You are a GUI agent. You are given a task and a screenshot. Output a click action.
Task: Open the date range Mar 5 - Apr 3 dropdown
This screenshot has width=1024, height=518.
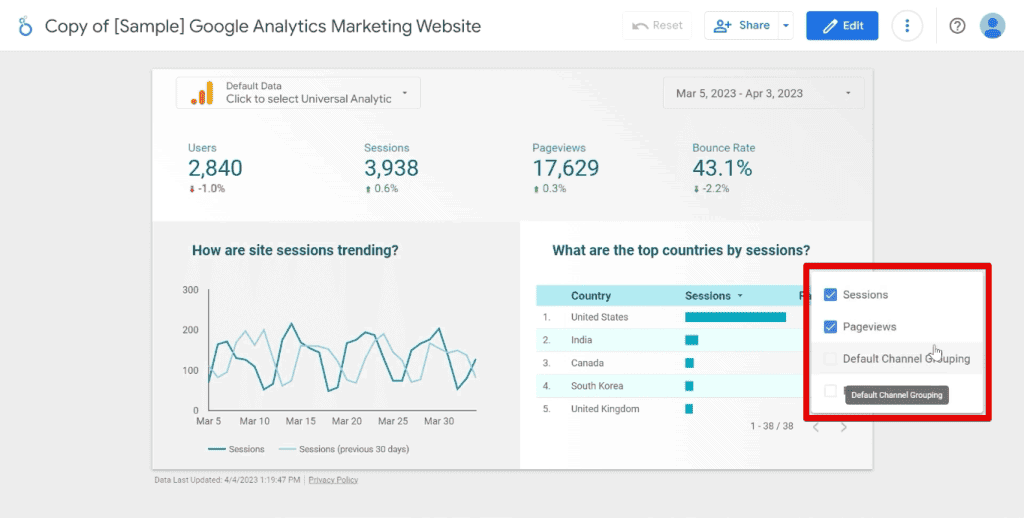[x=763, y=93]
